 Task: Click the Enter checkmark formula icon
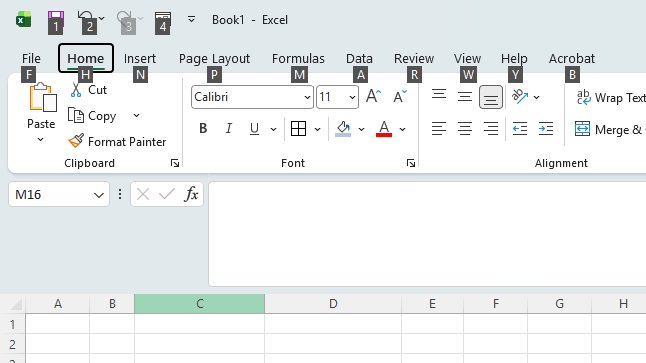(x=167, y=194)
